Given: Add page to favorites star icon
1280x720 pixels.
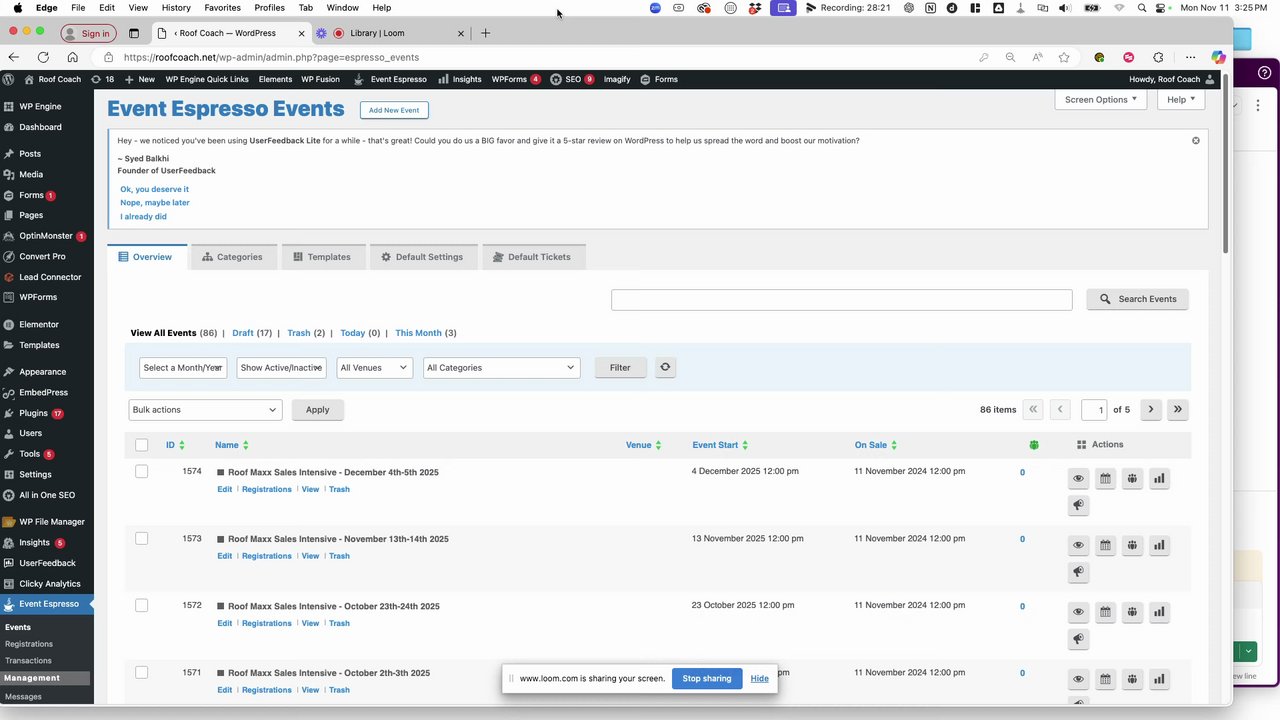Looking at the screenshot, I should coord(1064,57).
